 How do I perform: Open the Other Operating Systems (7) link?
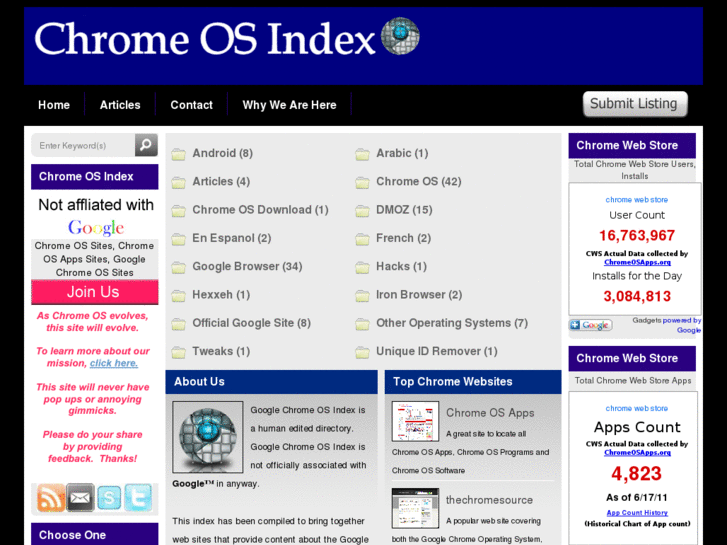452,323
